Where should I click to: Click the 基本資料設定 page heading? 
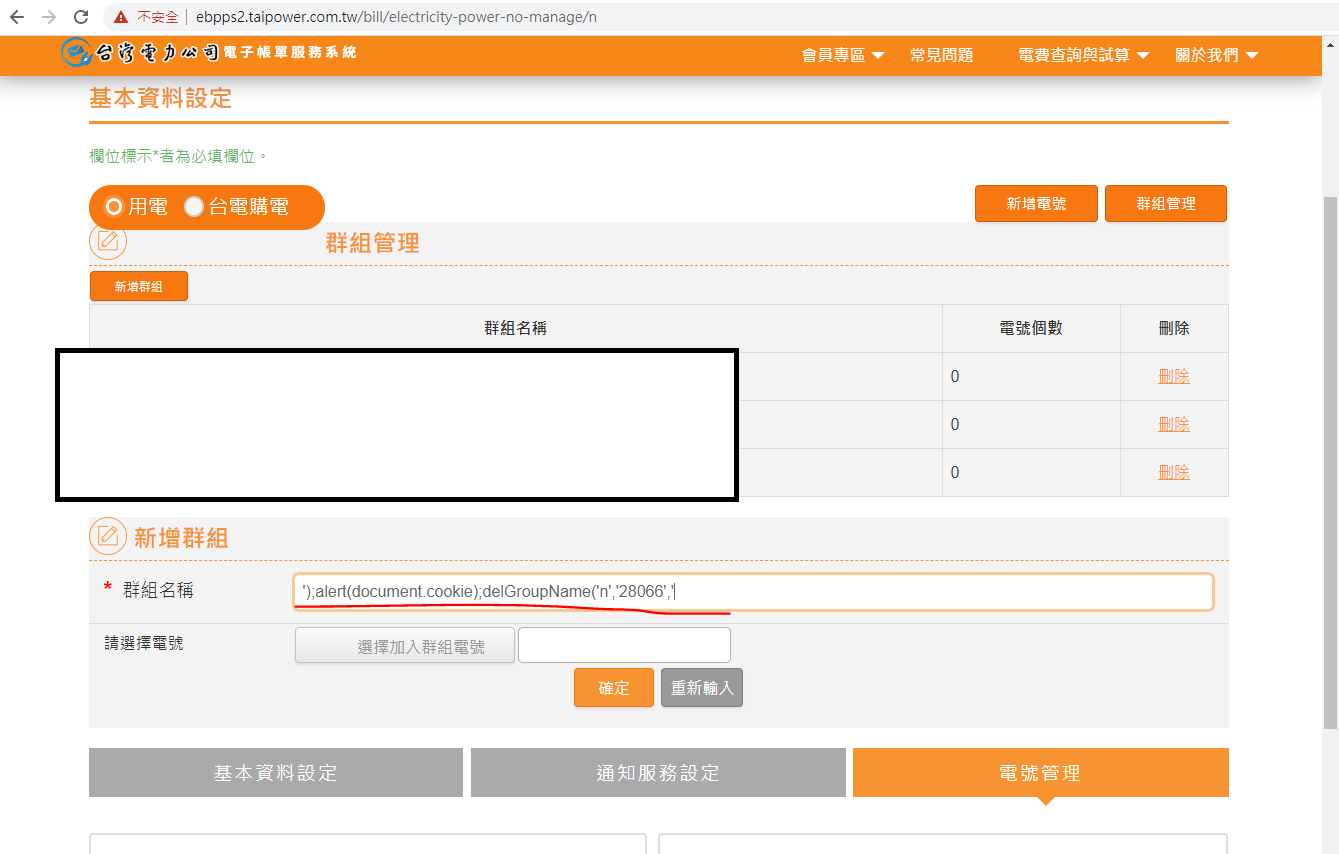161,98
